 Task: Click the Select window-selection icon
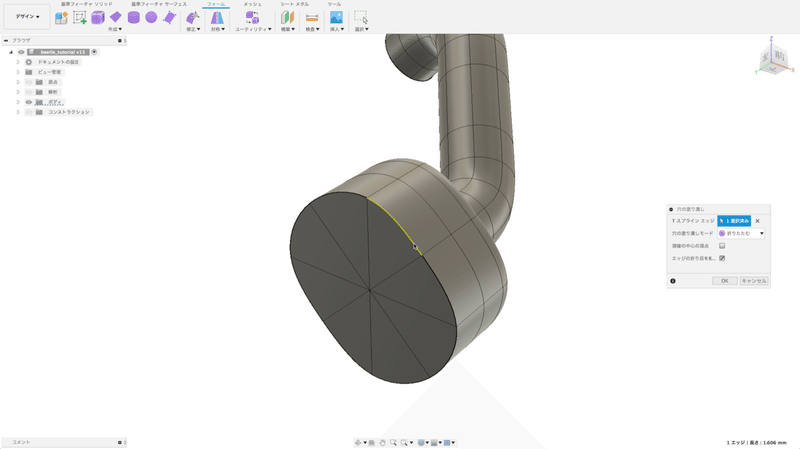[361, 18]
